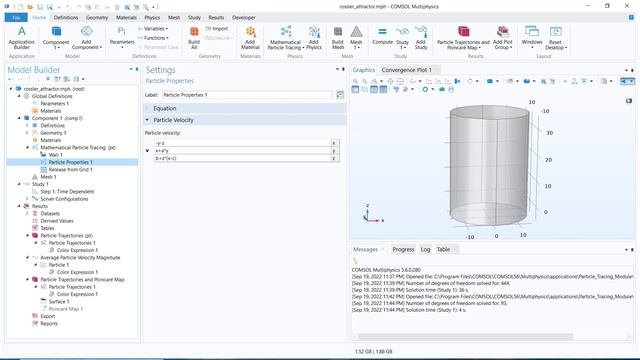Click the zoom extents graphics icon
This screenshot has width=640, height=360.
pos(400,81)
